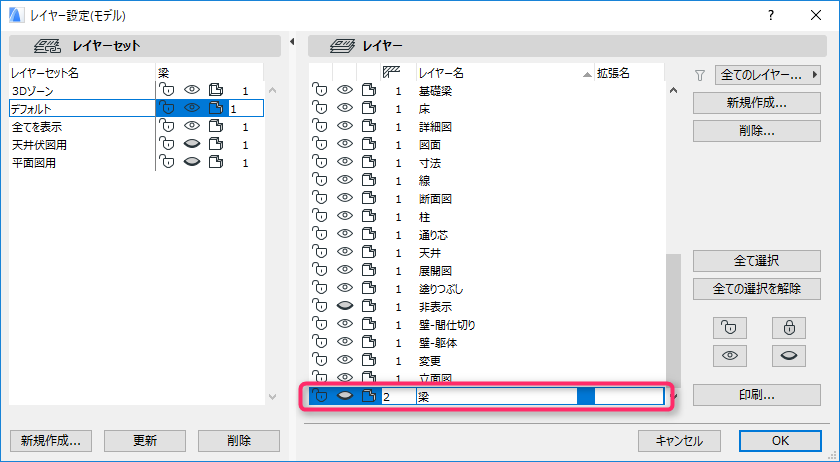Click the レイヤーセット名 column header
The height and width of the screenshot is (462, 840).
click(82, 73)
